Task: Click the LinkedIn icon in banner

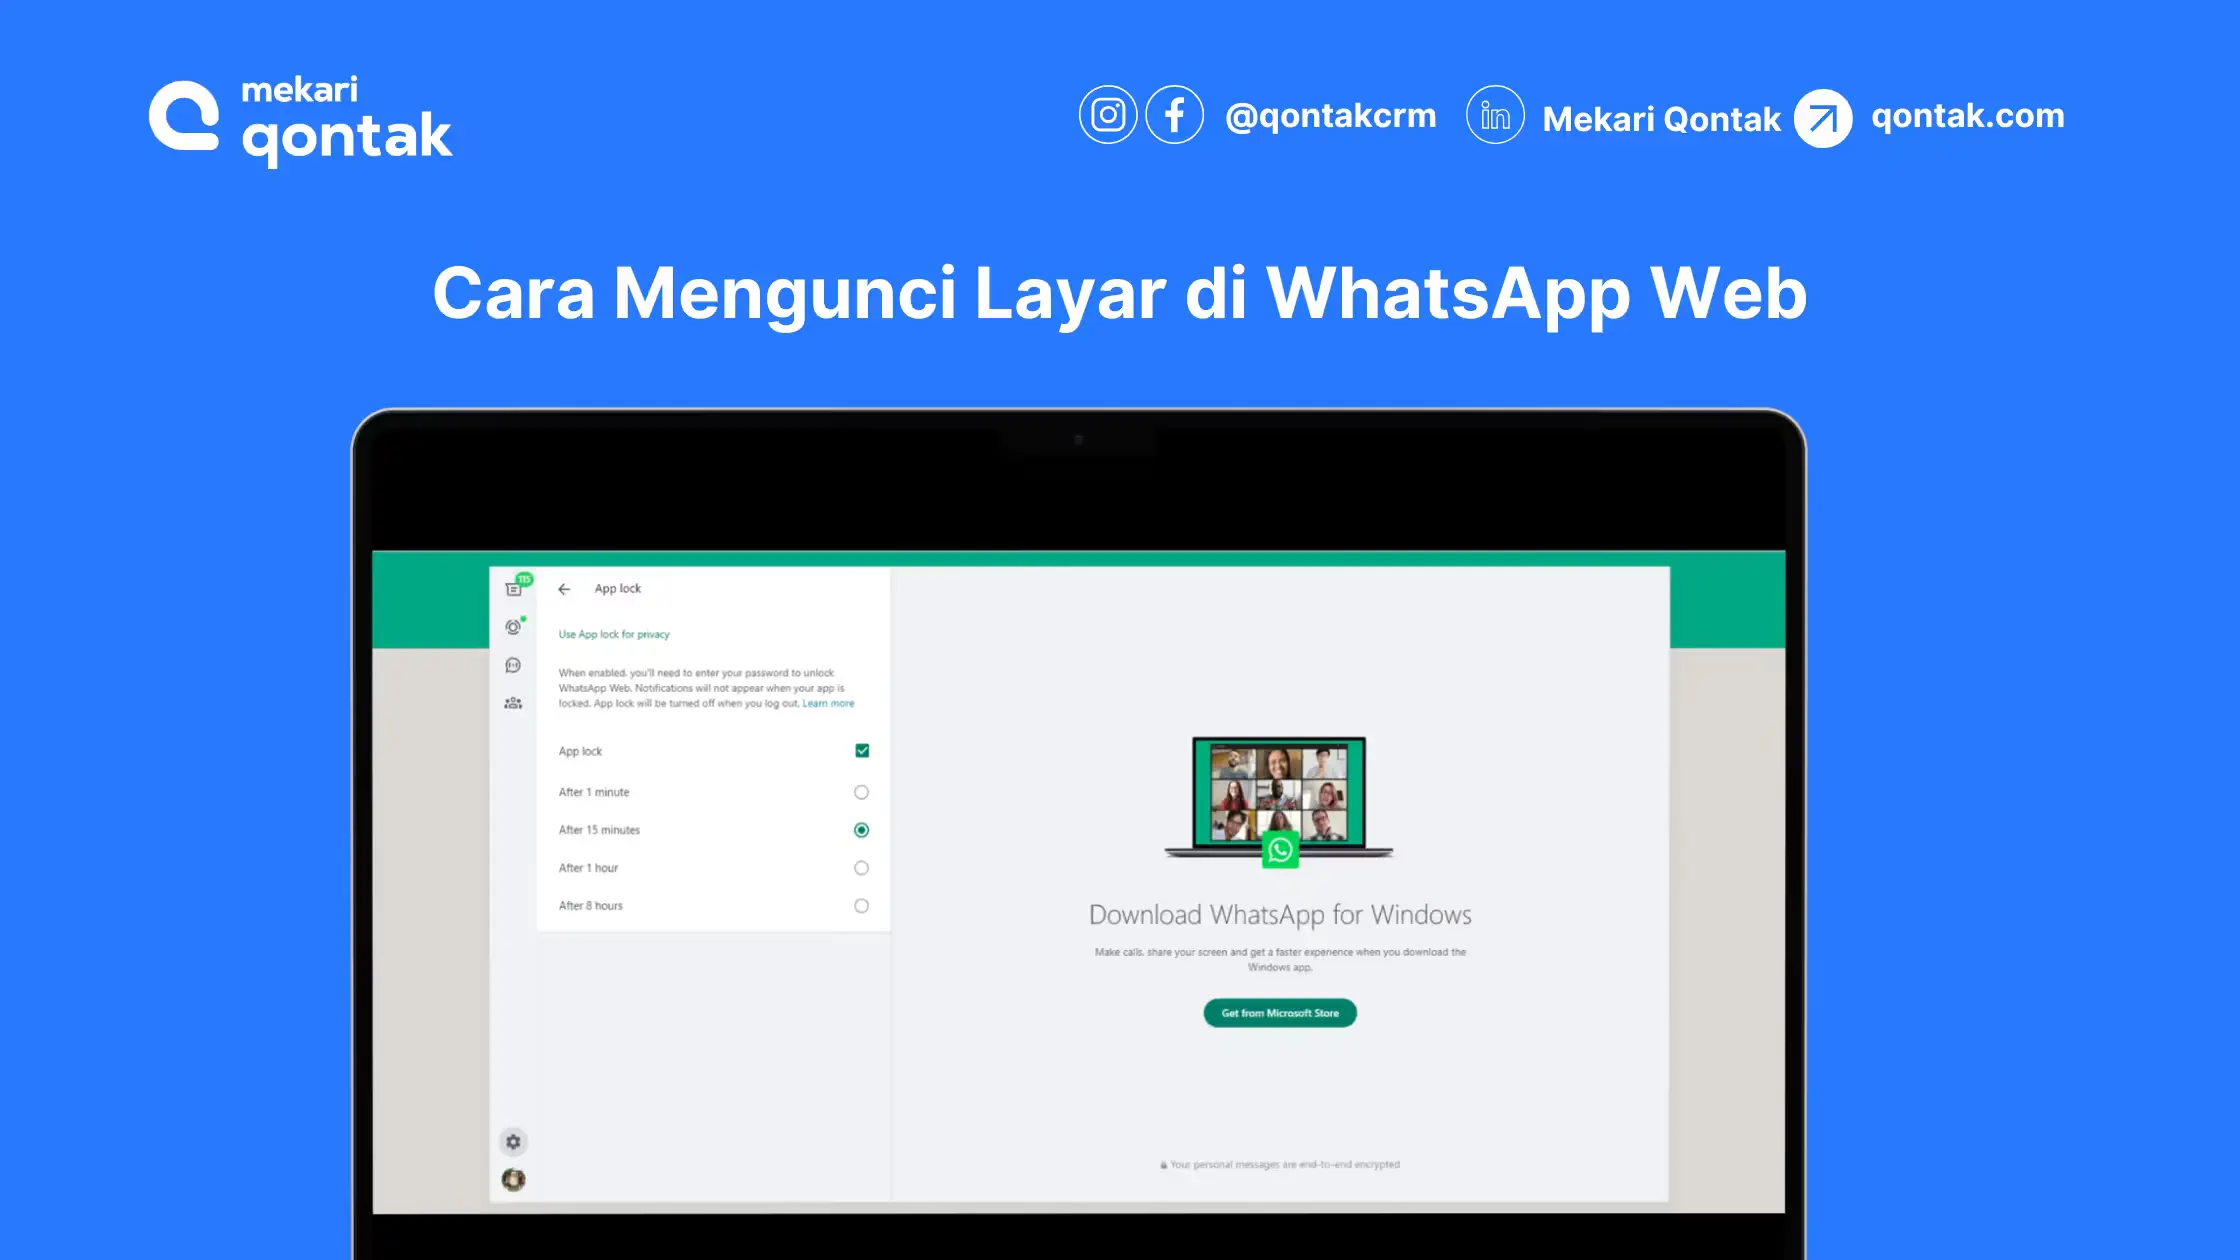Action: [x=1495, y=115]
